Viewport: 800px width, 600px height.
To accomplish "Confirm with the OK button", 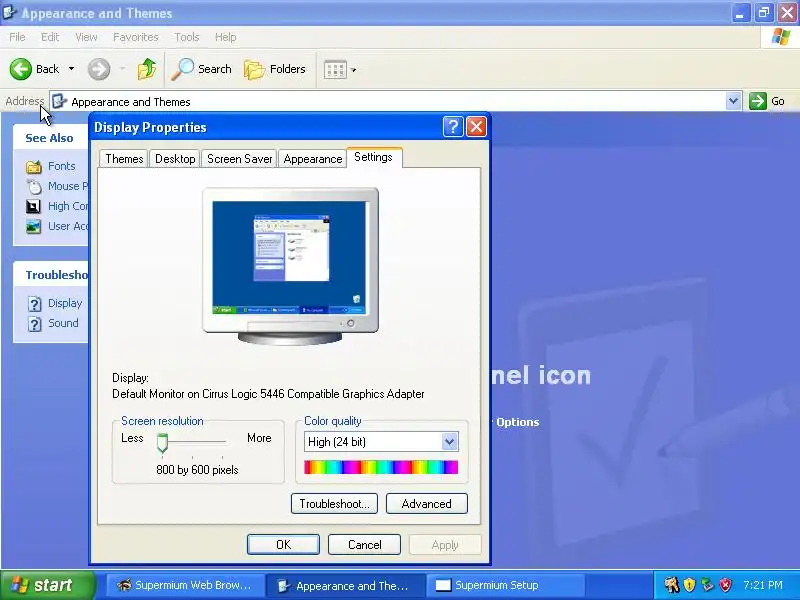I will 283,544.
